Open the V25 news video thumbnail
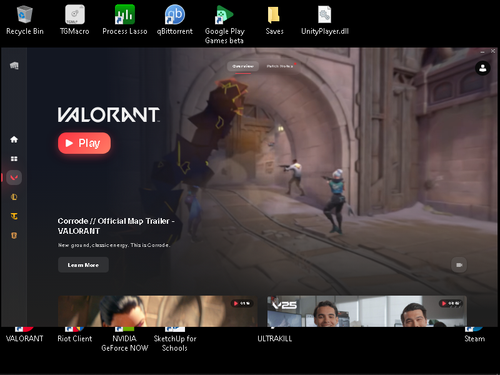Viewport: 500px width, 375px height. (367, 311)
